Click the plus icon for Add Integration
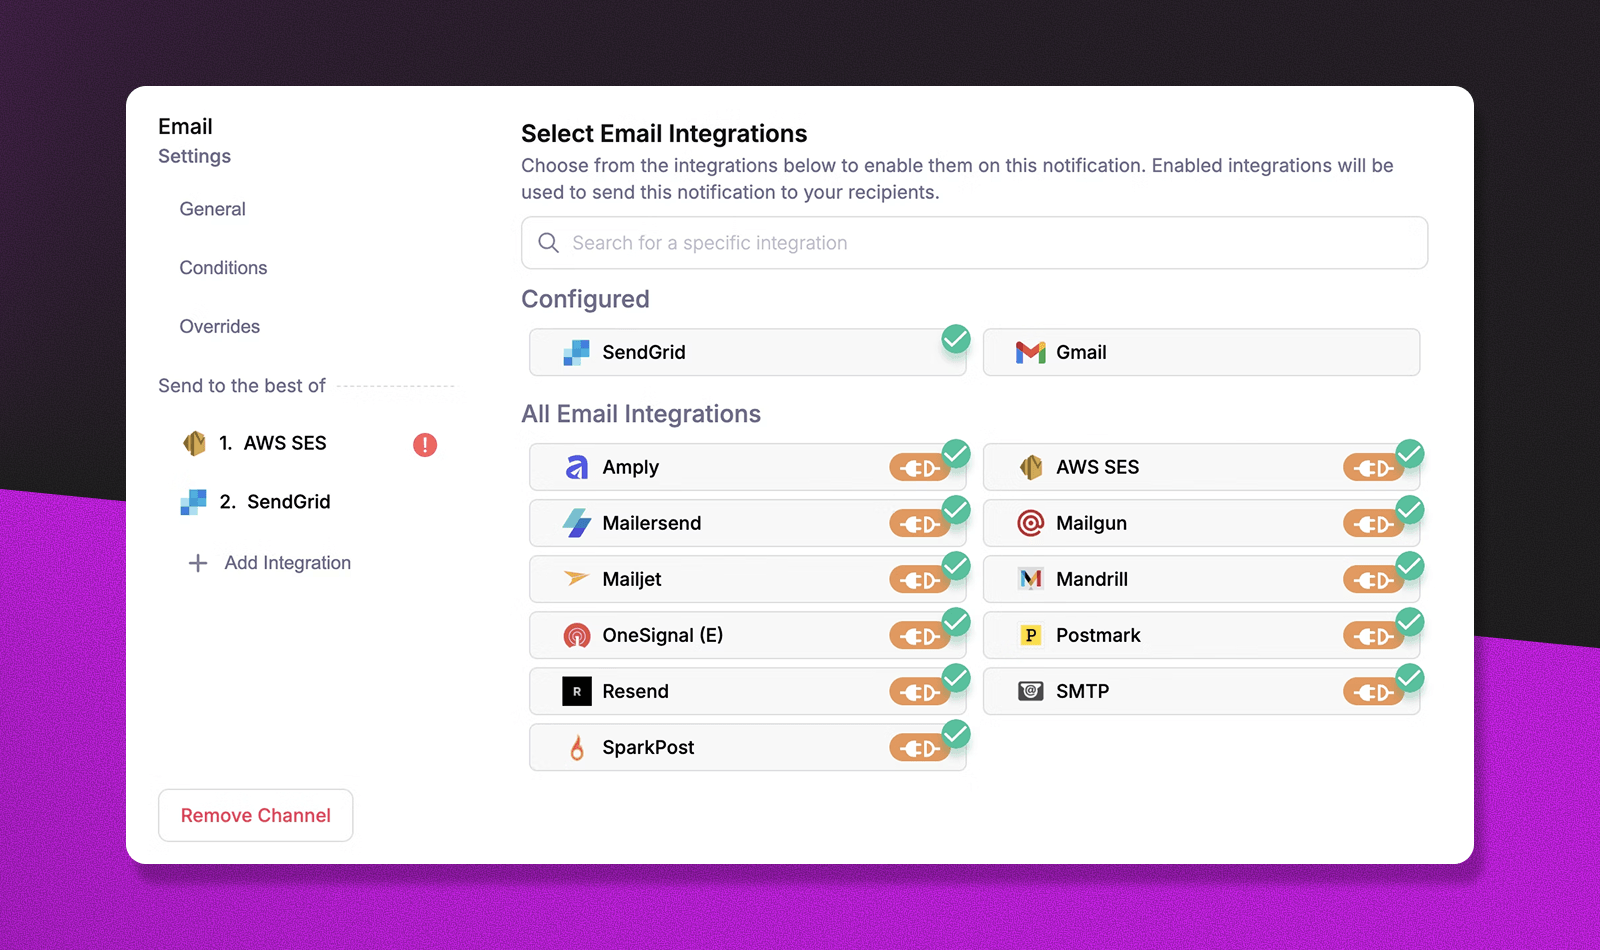This screenshot has width=1600, height=950. pos(198,563)
